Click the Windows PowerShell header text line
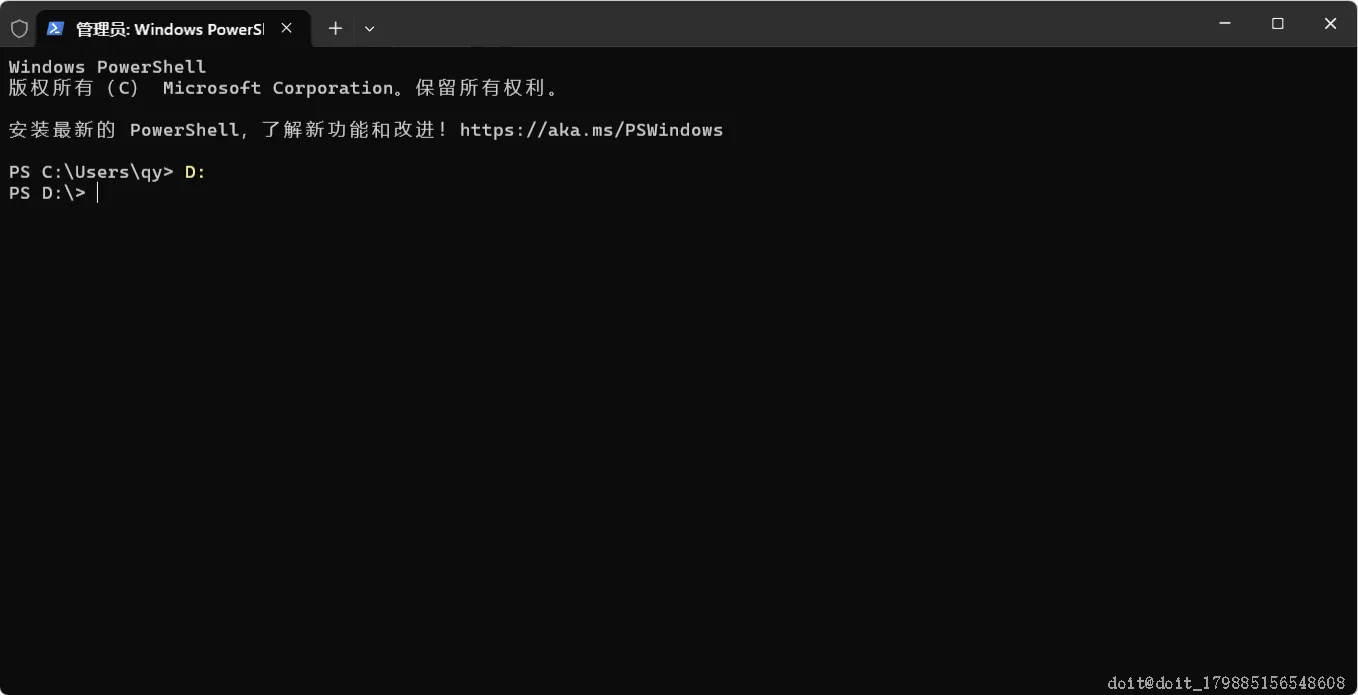 (107, 67)
